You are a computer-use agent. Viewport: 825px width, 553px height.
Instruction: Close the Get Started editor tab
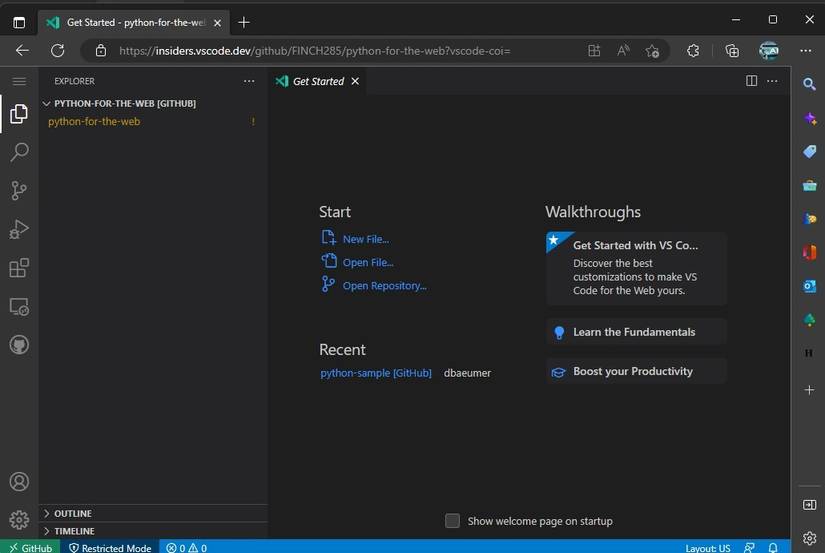coord(355,81)
